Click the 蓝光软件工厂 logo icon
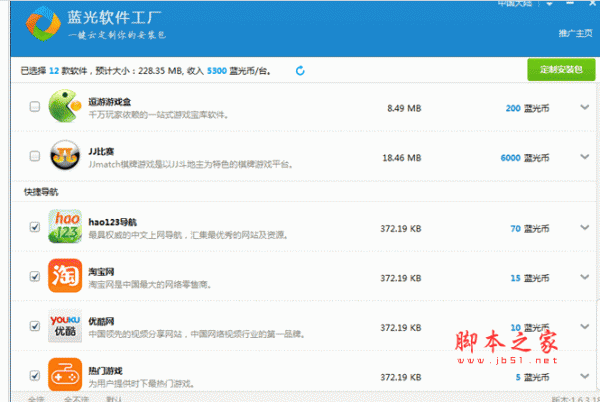The width and height of the screenshot is (600, 402). [43, 24]
